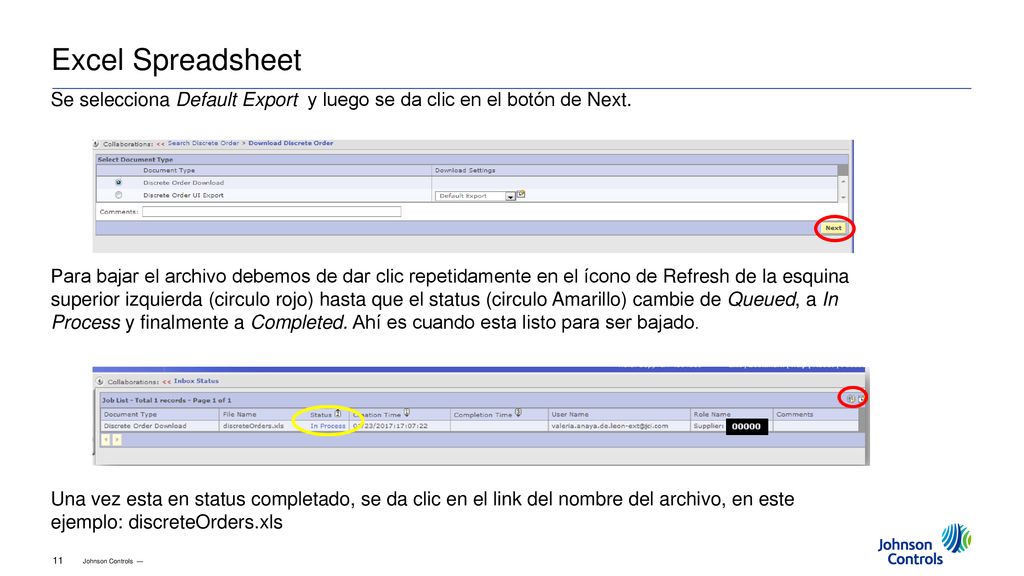This screenshot has height=576, width=1024.
Task: Click the Download Discrete Order breadcrumb
Action: [x=291, y=143]
